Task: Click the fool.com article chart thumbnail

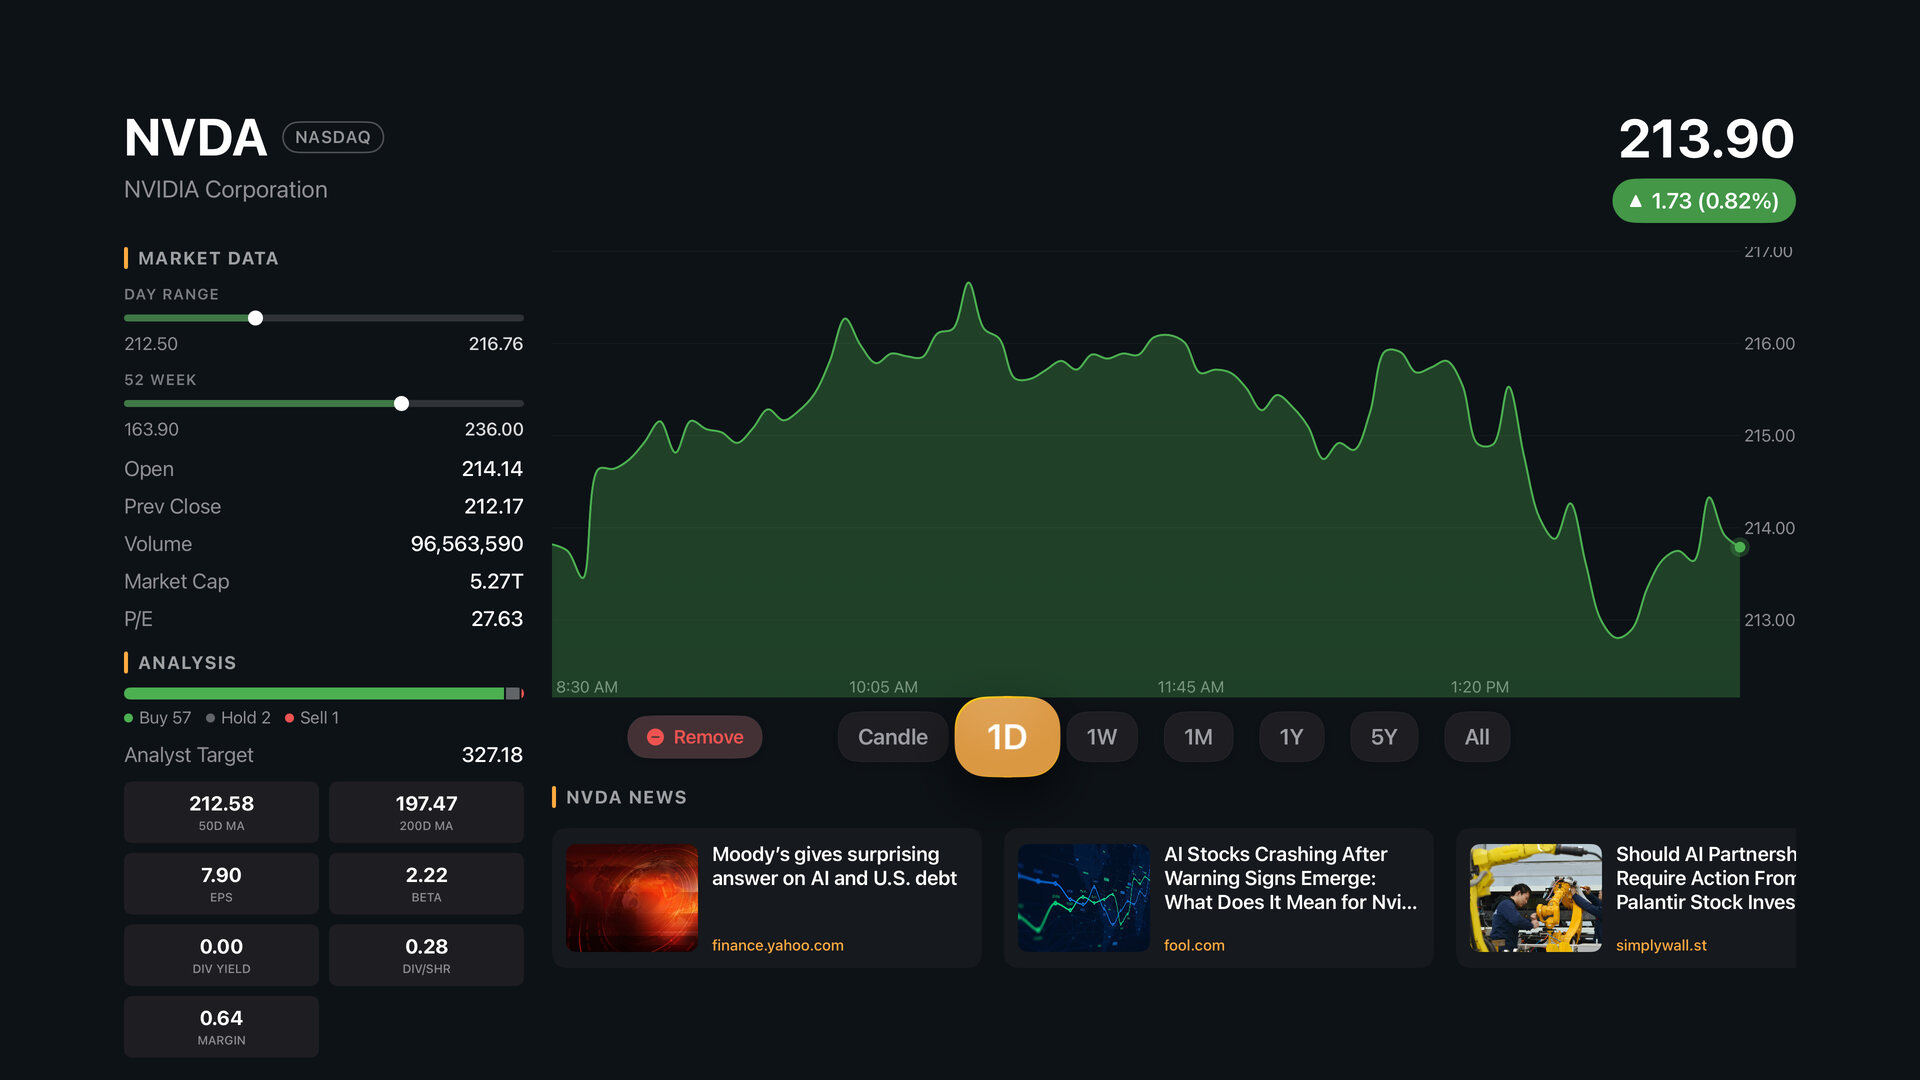Action: [1084, 898]
